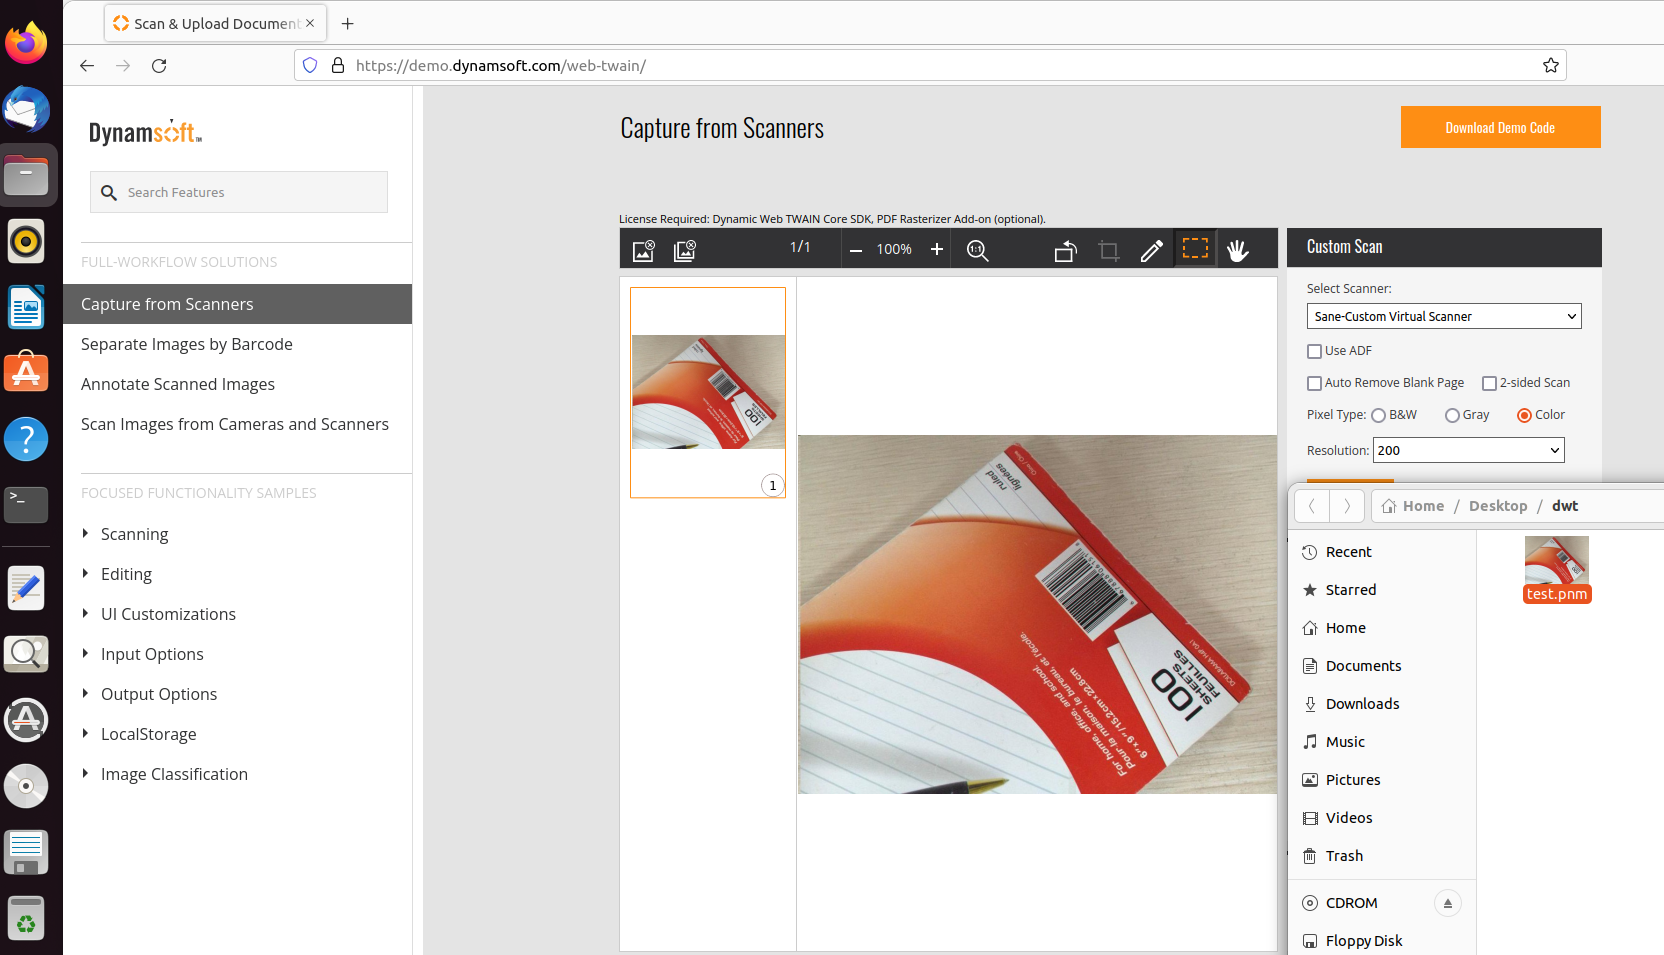
Task: Go to Annotate Scanned Images
Action: pyautogui.click(x=178, y=384)
